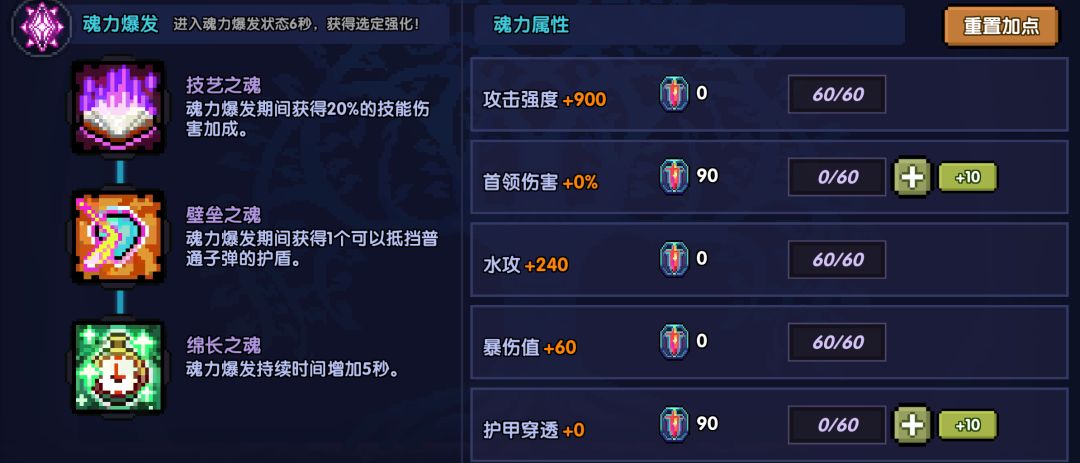Click the 重置加点 reset button
The image size is (1080, 463).
[1001, 27]
